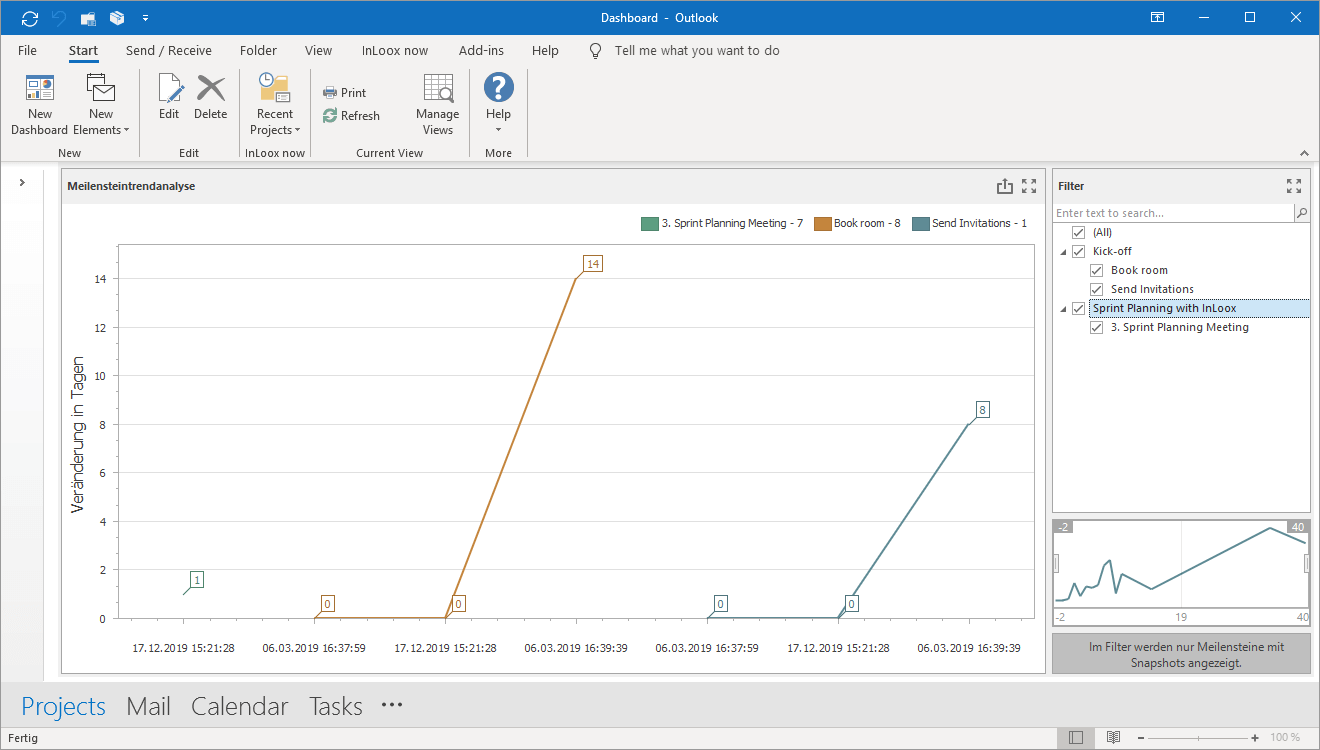Click the 14 data label on chart

pos(593,264)
